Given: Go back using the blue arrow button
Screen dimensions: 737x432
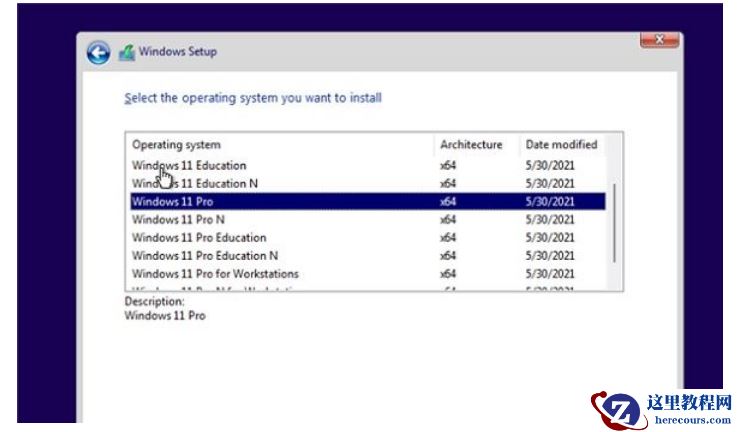Looking at the screenshot, I should point(98,52).
